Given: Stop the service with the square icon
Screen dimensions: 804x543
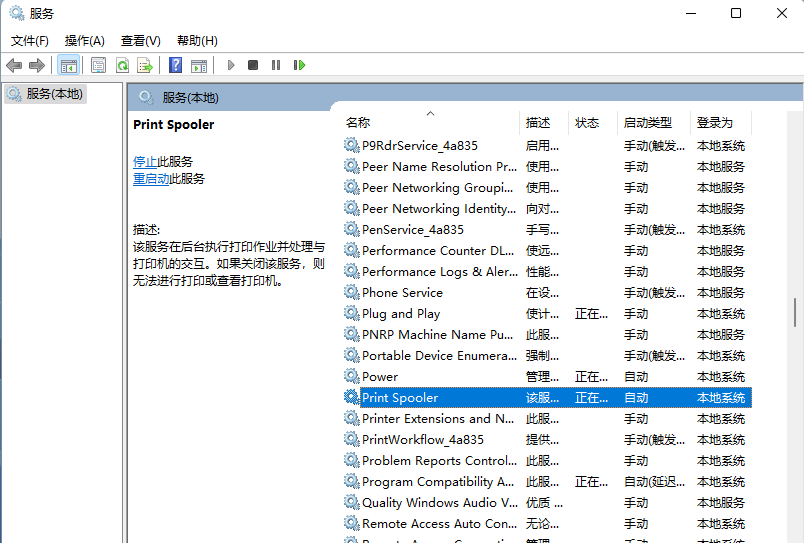Looking at the screenshot, I should pyautogui.click(x=253, y=65).
